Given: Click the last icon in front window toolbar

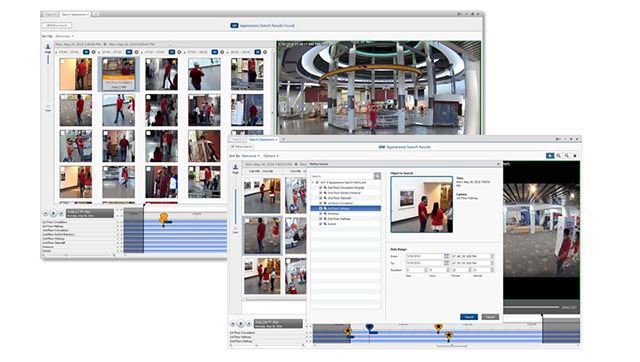Looking at the screenshot, I should coord(575,155).
